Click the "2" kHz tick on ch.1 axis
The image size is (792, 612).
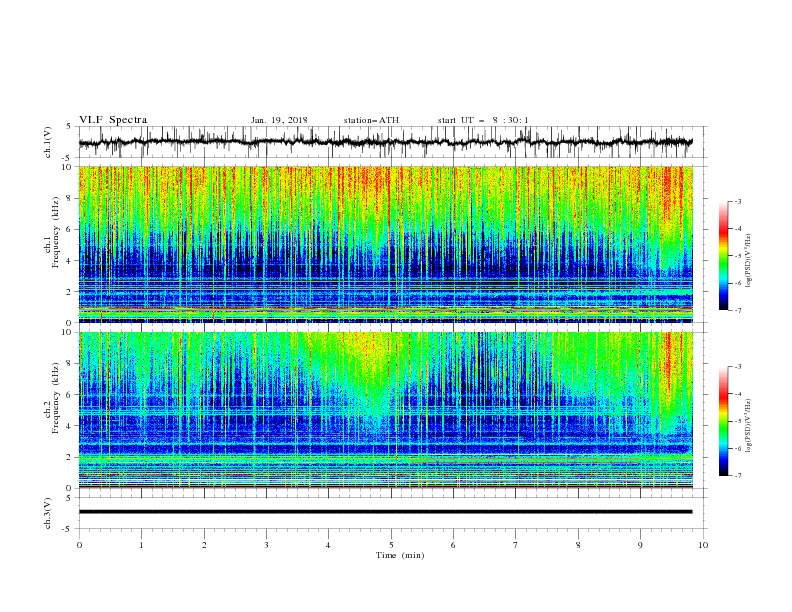pyautogui.click(x=69, y=292)
